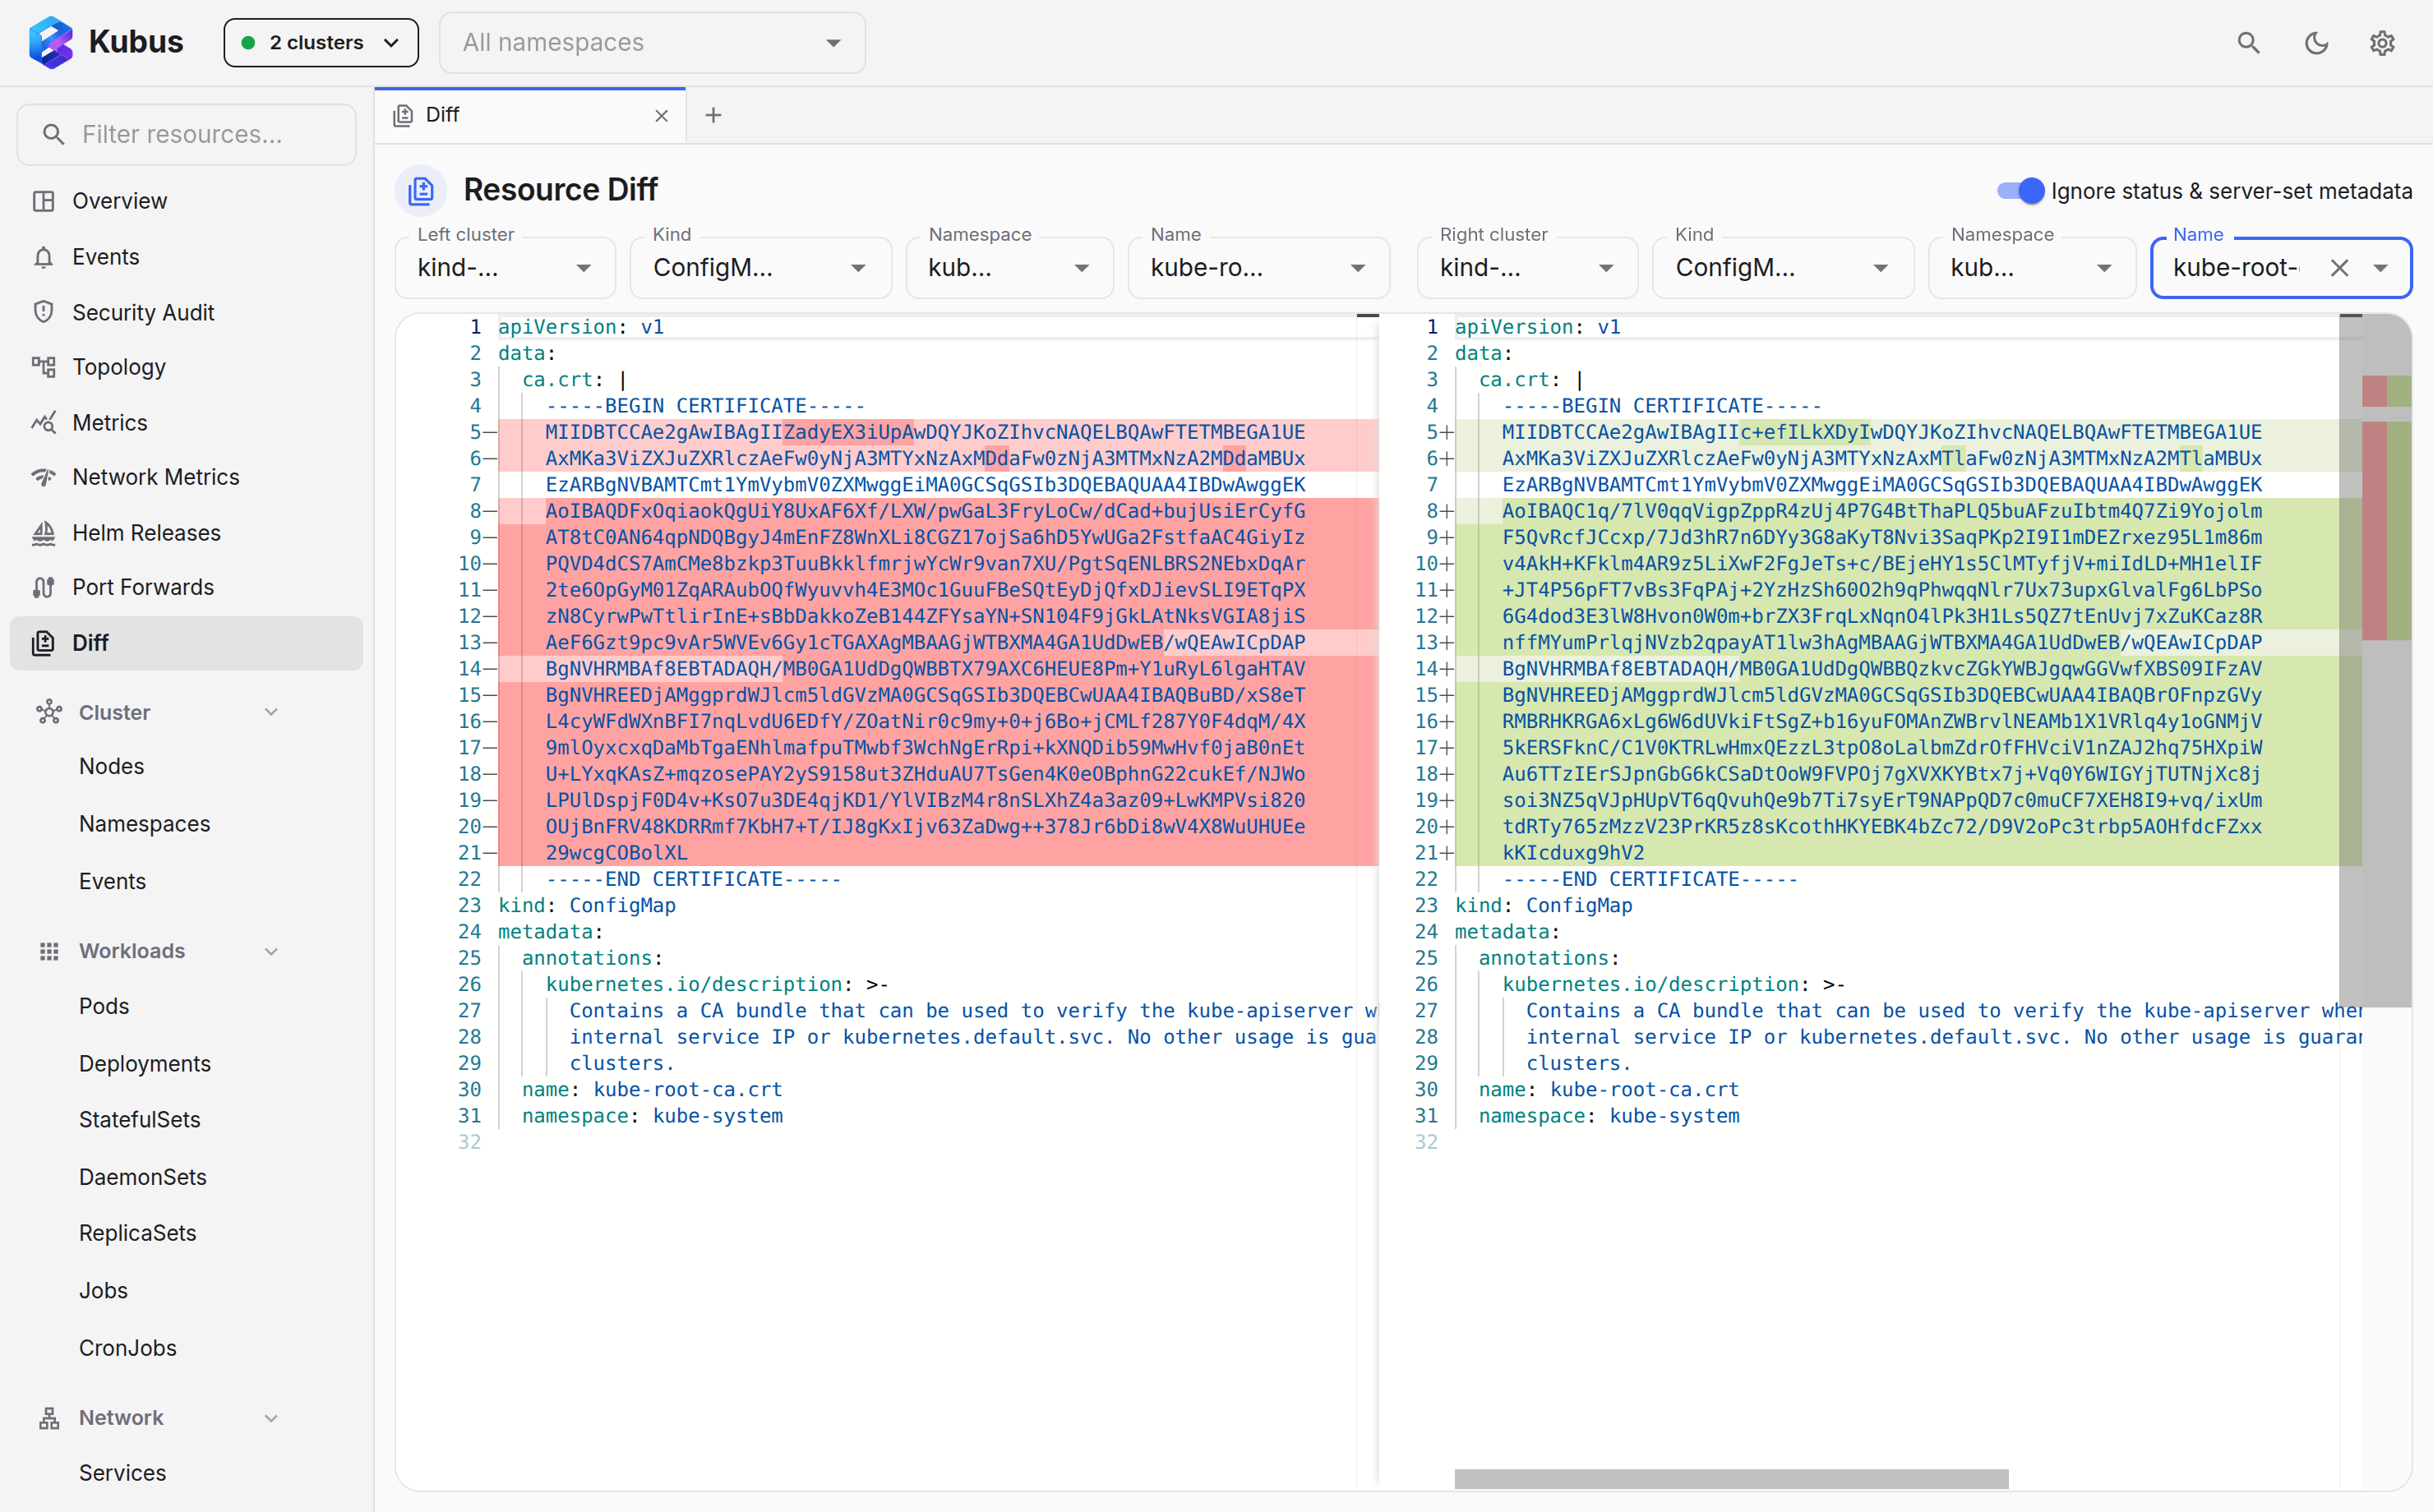Expand the right Name dropdown arrow
Viewport: 2433px width, 1512px height.
pos(2381,268)
